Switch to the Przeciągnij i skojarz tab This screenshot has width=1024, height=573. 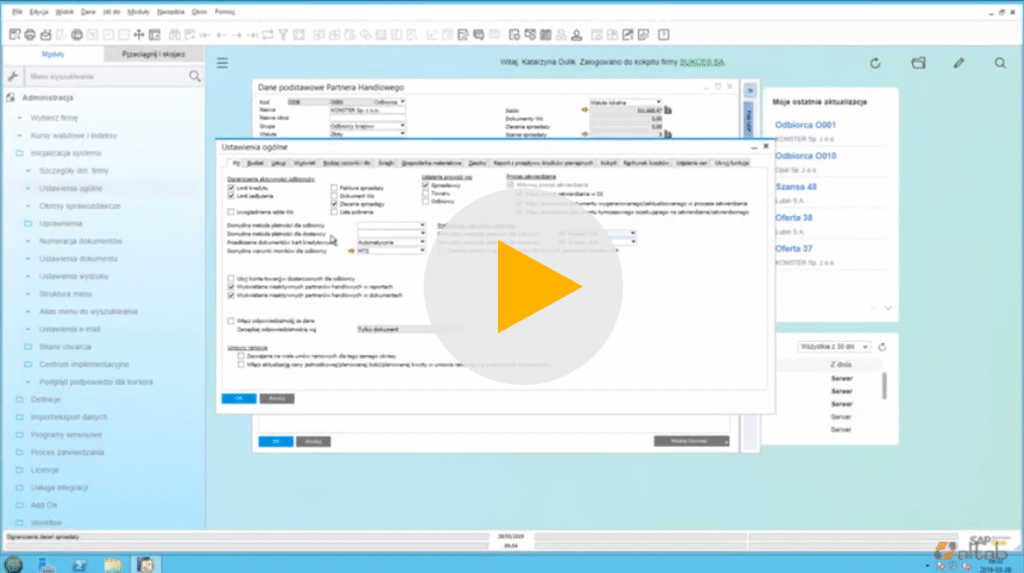[x=154, y=54]
